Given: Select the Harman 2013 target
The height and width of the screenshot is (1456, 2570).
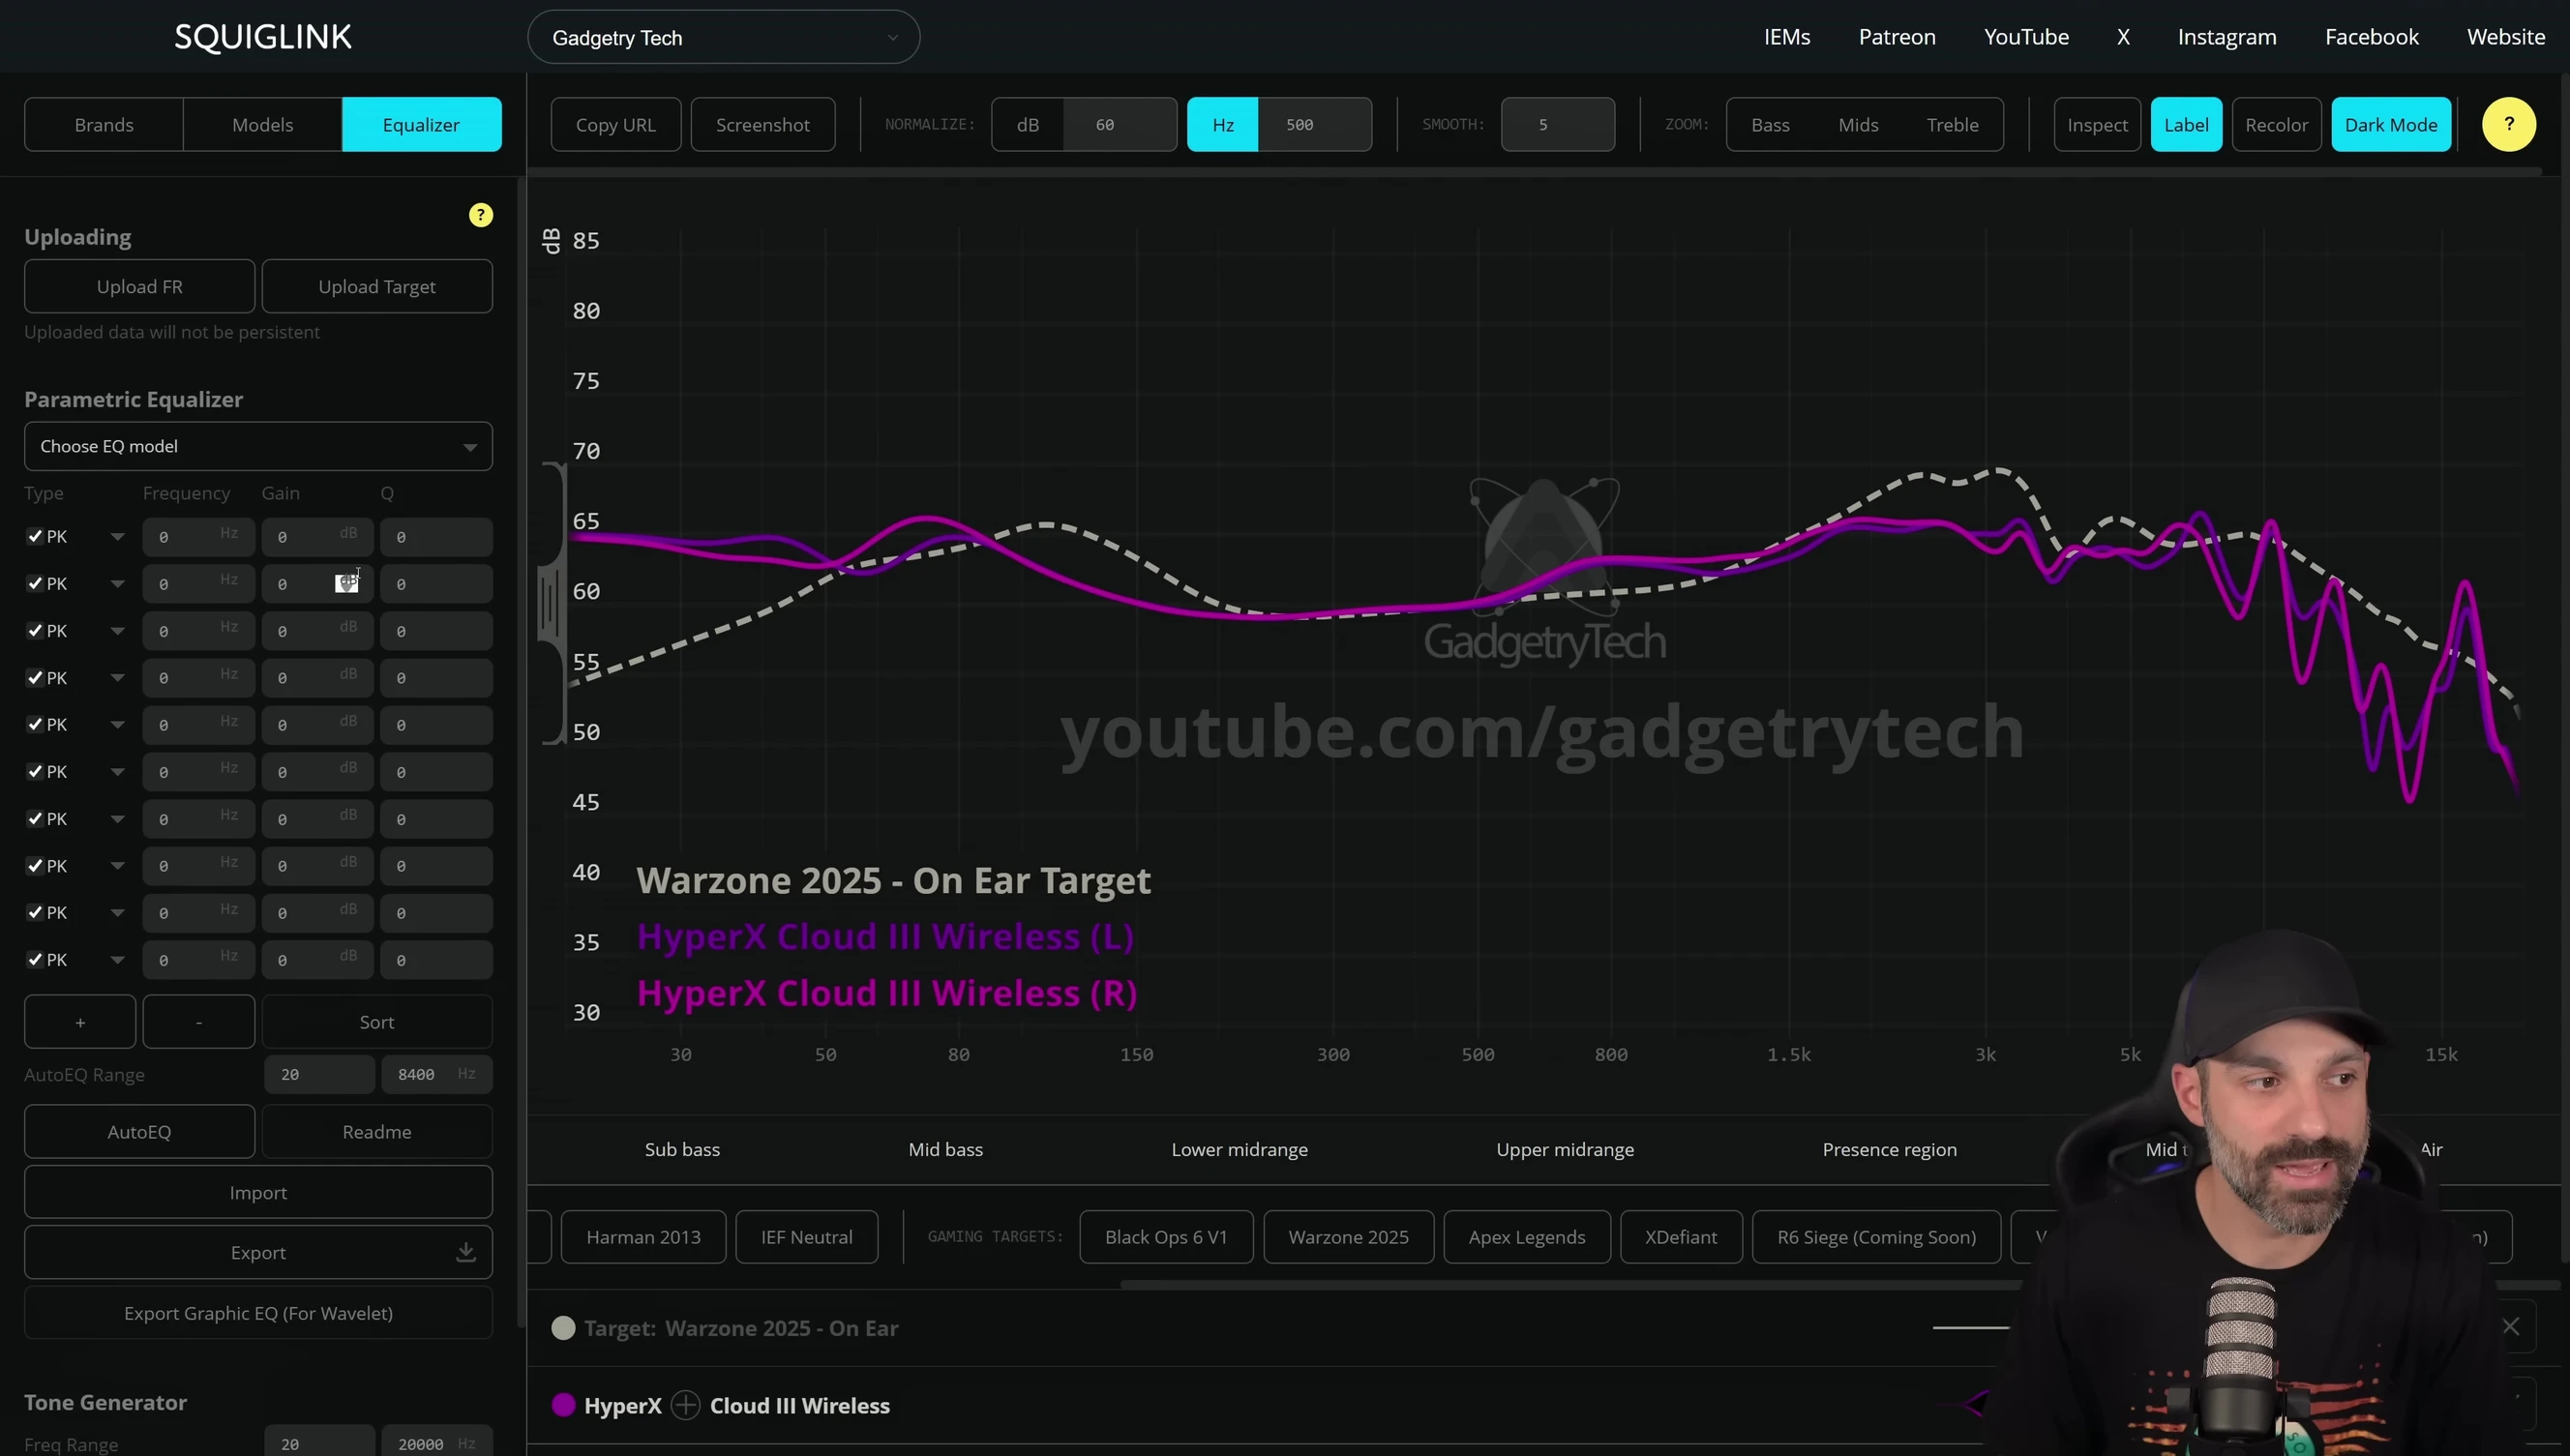Looking at the screenshot, I should [643, 1237].
